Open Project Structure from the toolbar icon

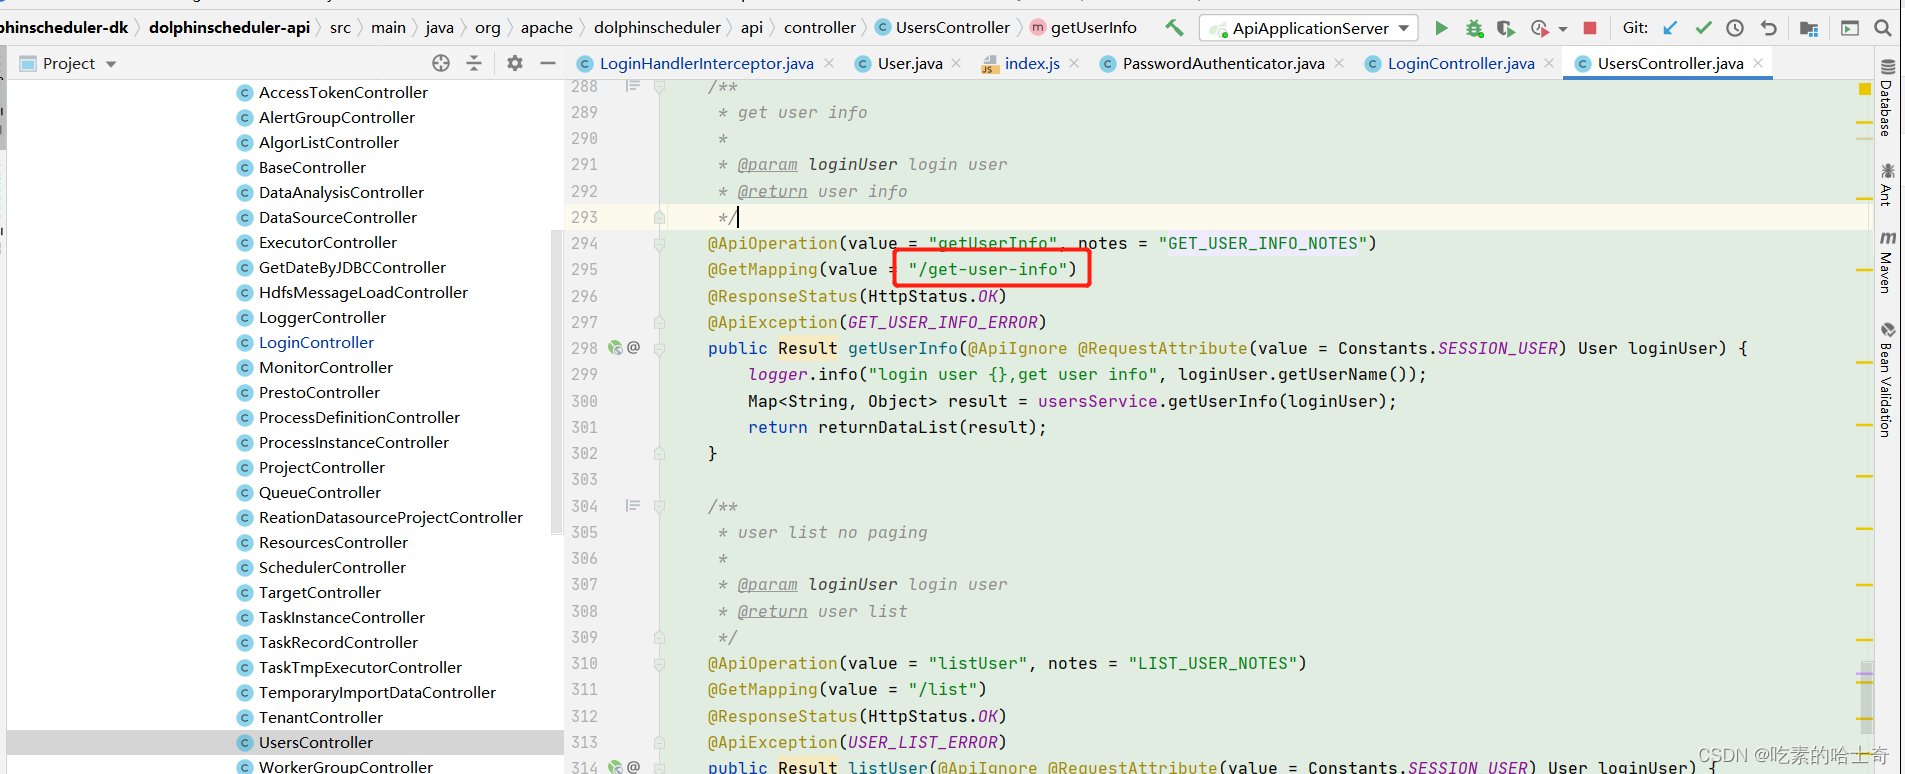1808,28
